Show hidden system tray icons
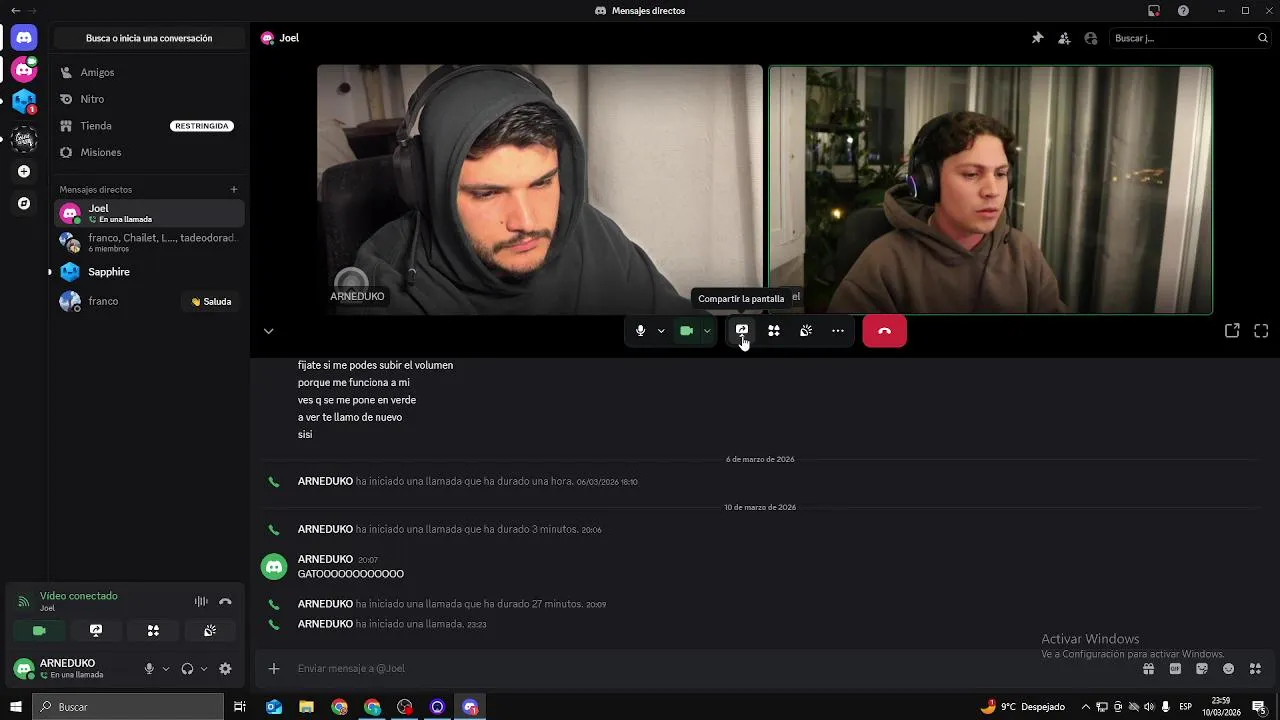Image resolution: width=1280 pixels, height=720 pixels. click(1086, 707)
